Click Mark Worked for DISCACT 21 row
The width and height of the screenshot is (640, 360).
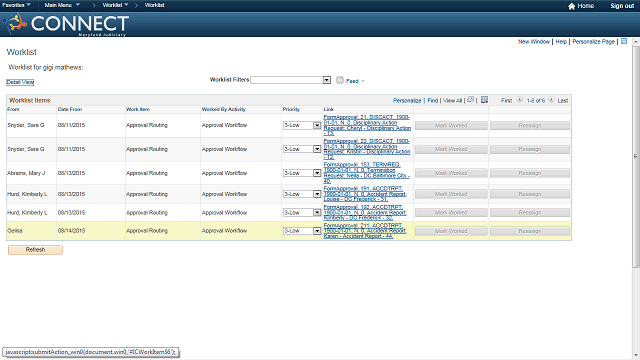click(x=451, y=126)
